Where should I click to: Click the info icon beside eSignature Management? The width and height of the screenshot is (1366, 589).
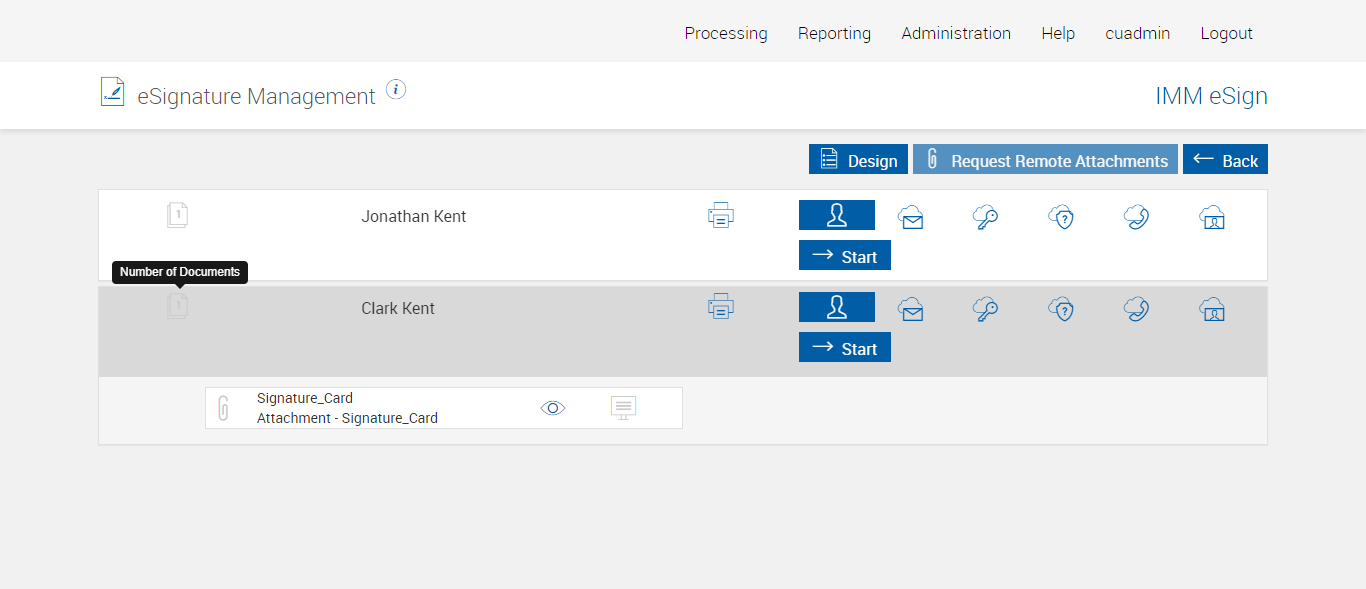point(396,90)
